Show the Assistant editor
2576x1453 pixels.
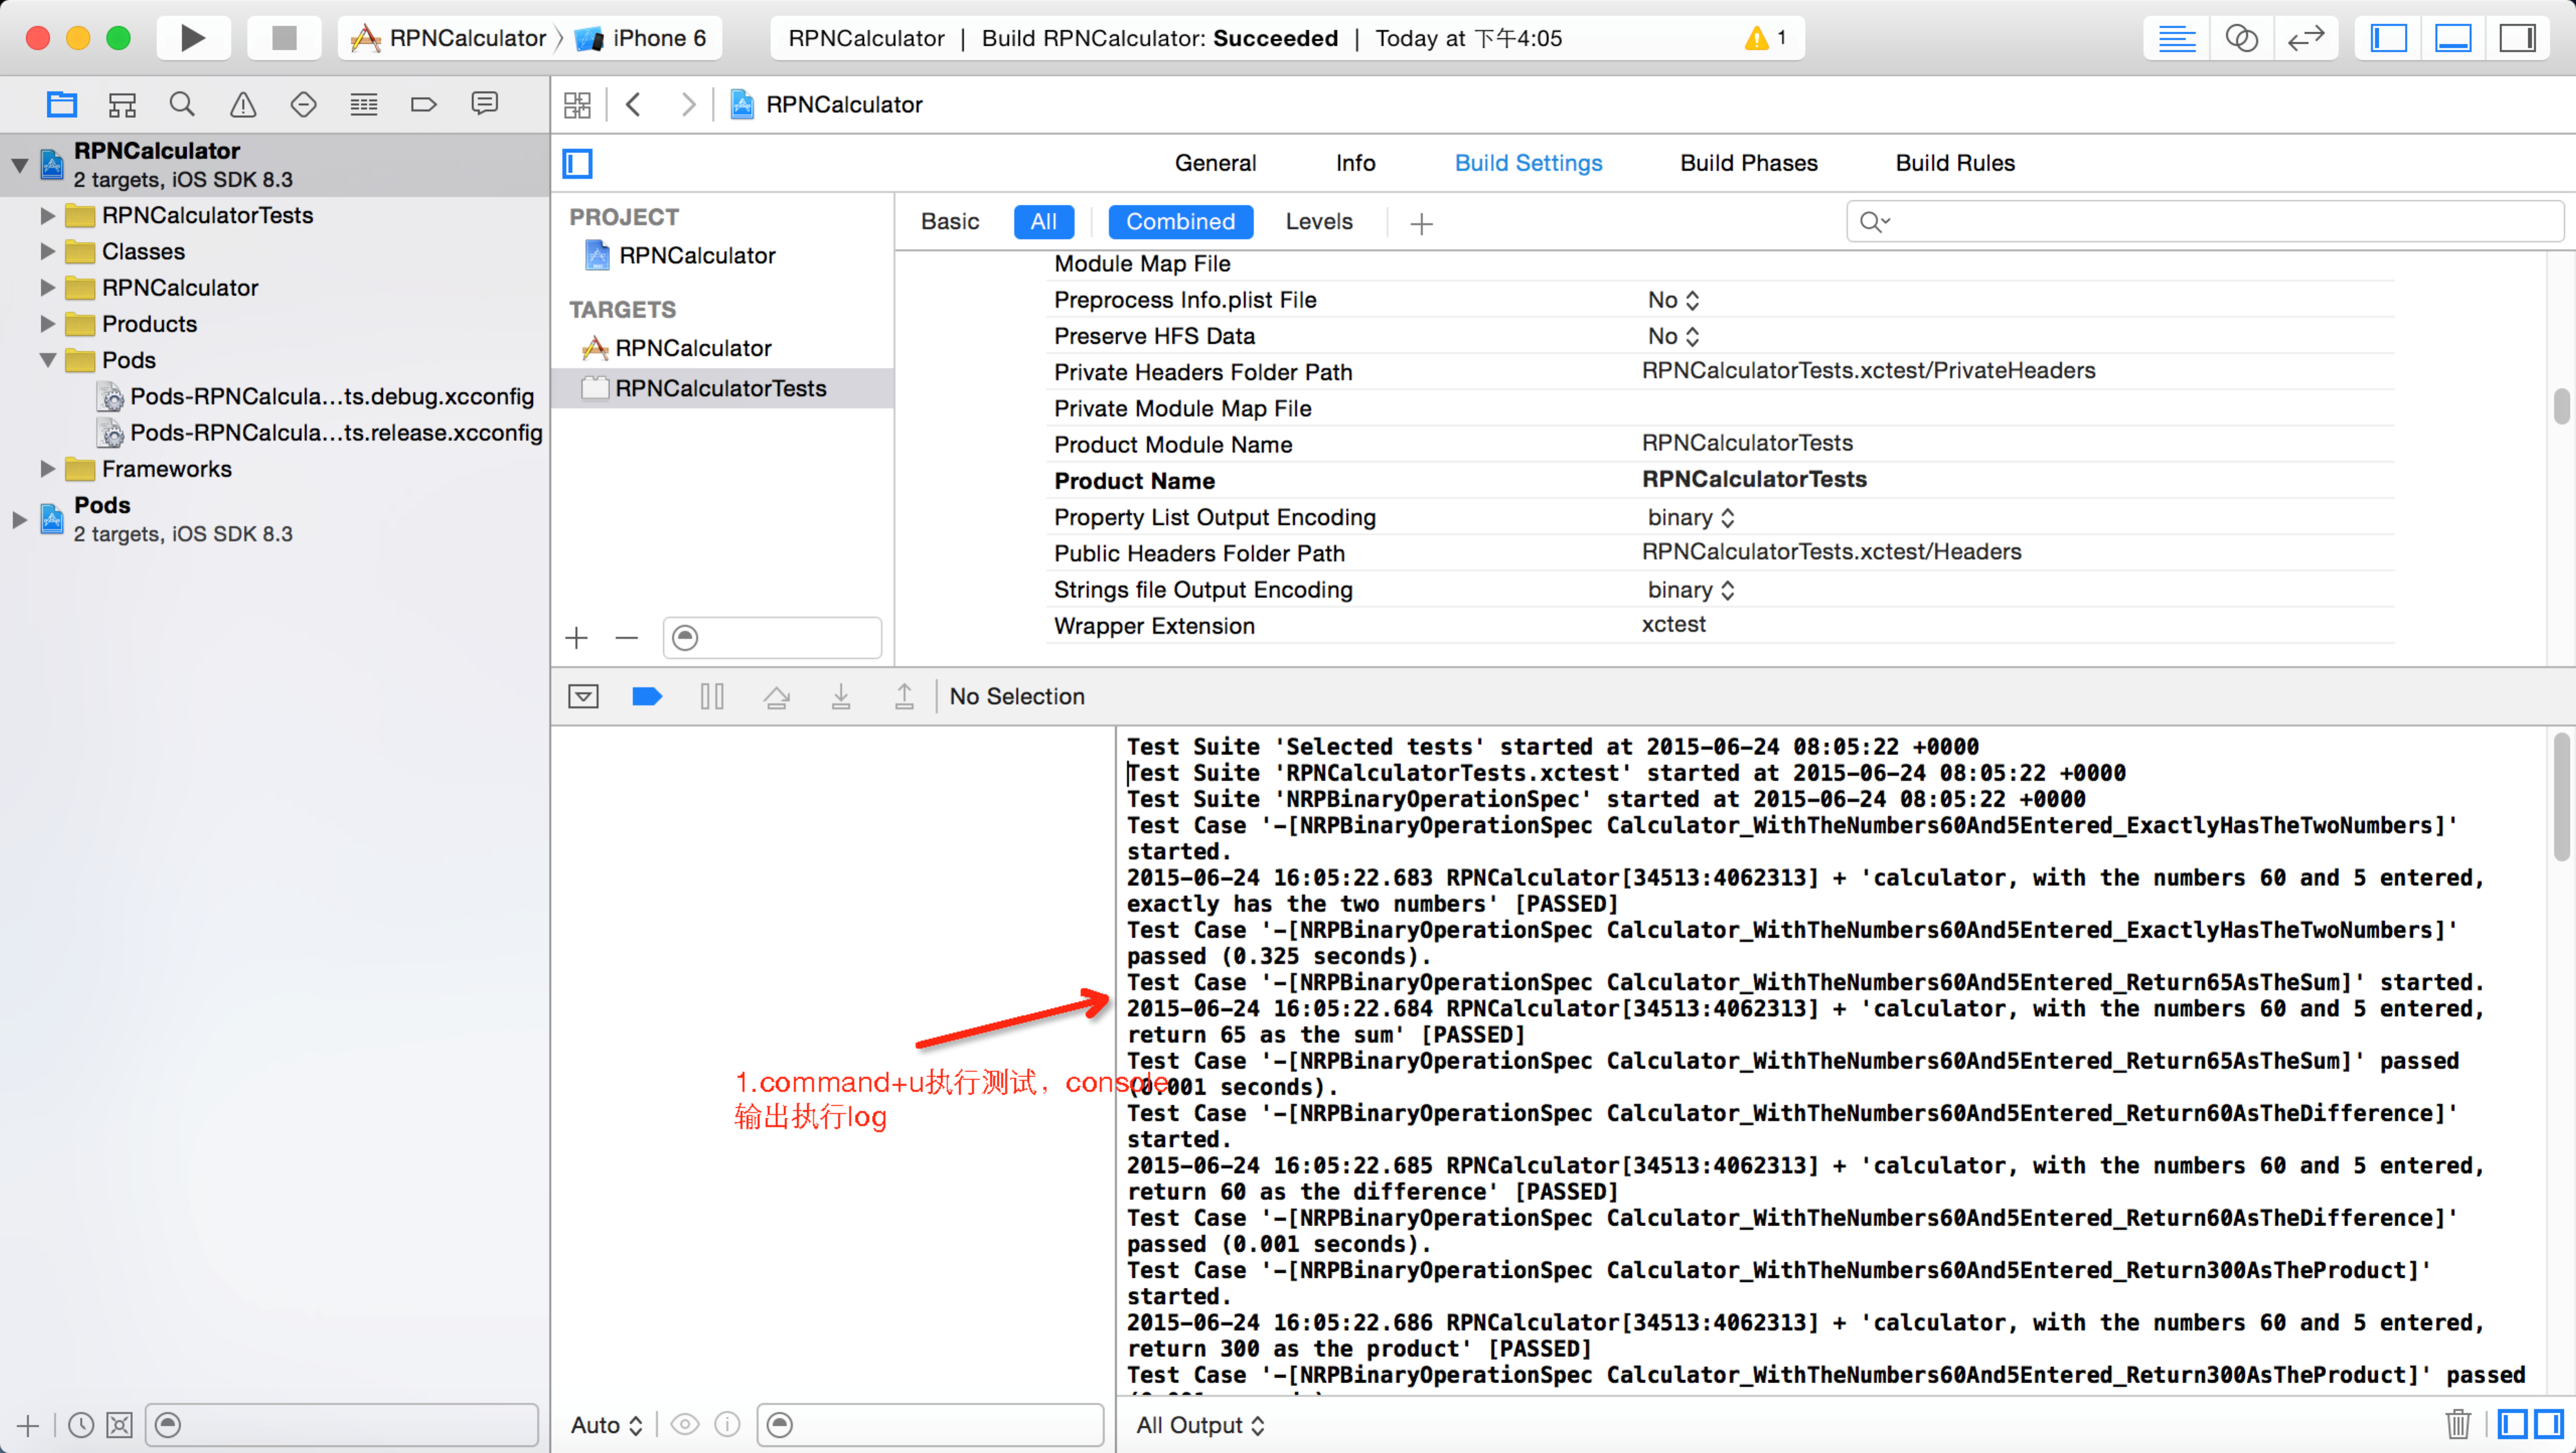(2241, 38)
